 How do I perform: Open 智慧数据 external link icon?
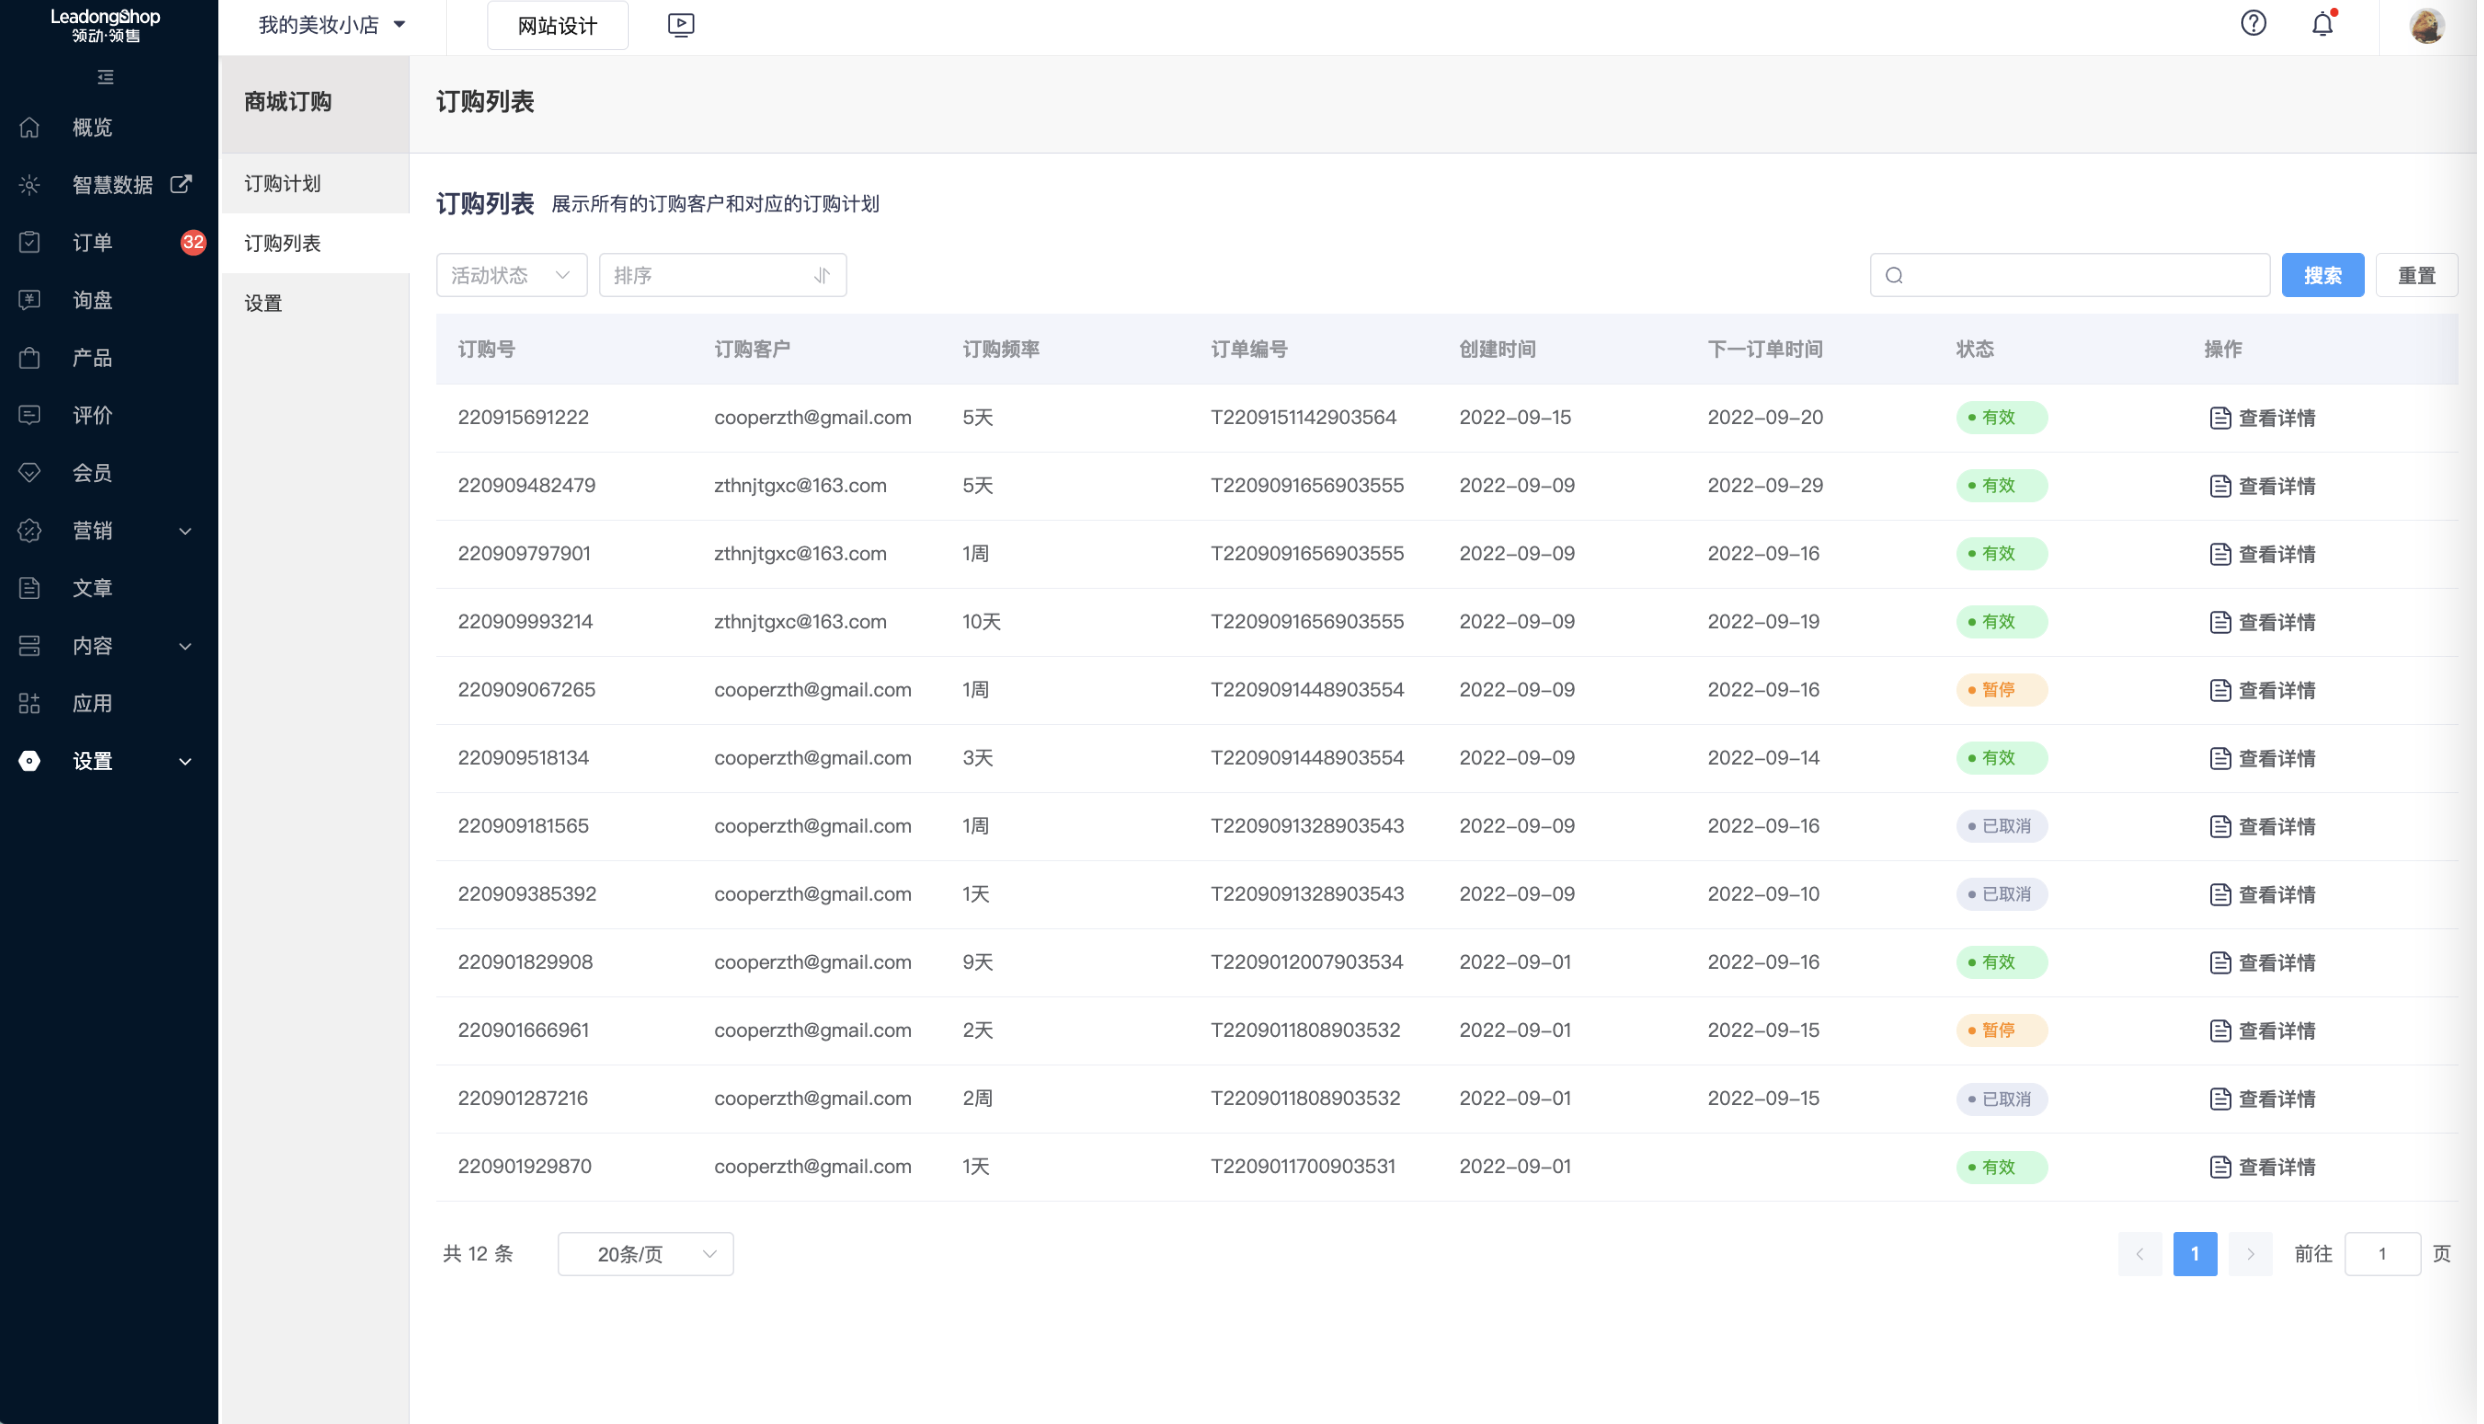pyautogui.click(x=181, y=184)
